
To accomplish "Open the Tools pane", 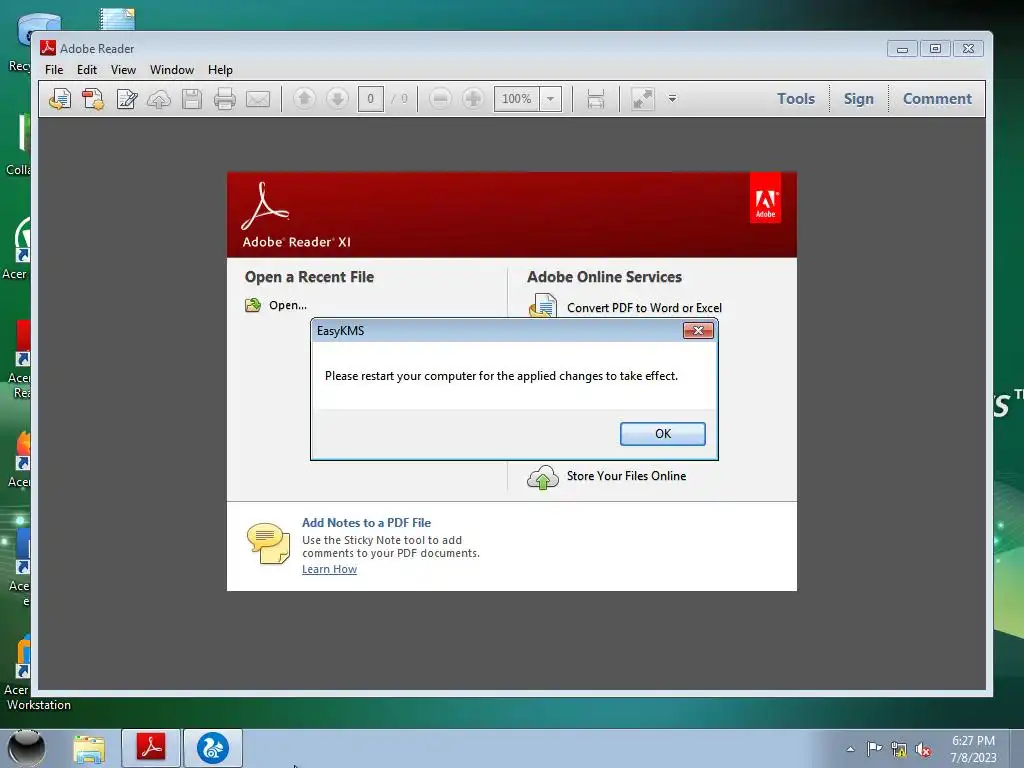I will [795, 99].
